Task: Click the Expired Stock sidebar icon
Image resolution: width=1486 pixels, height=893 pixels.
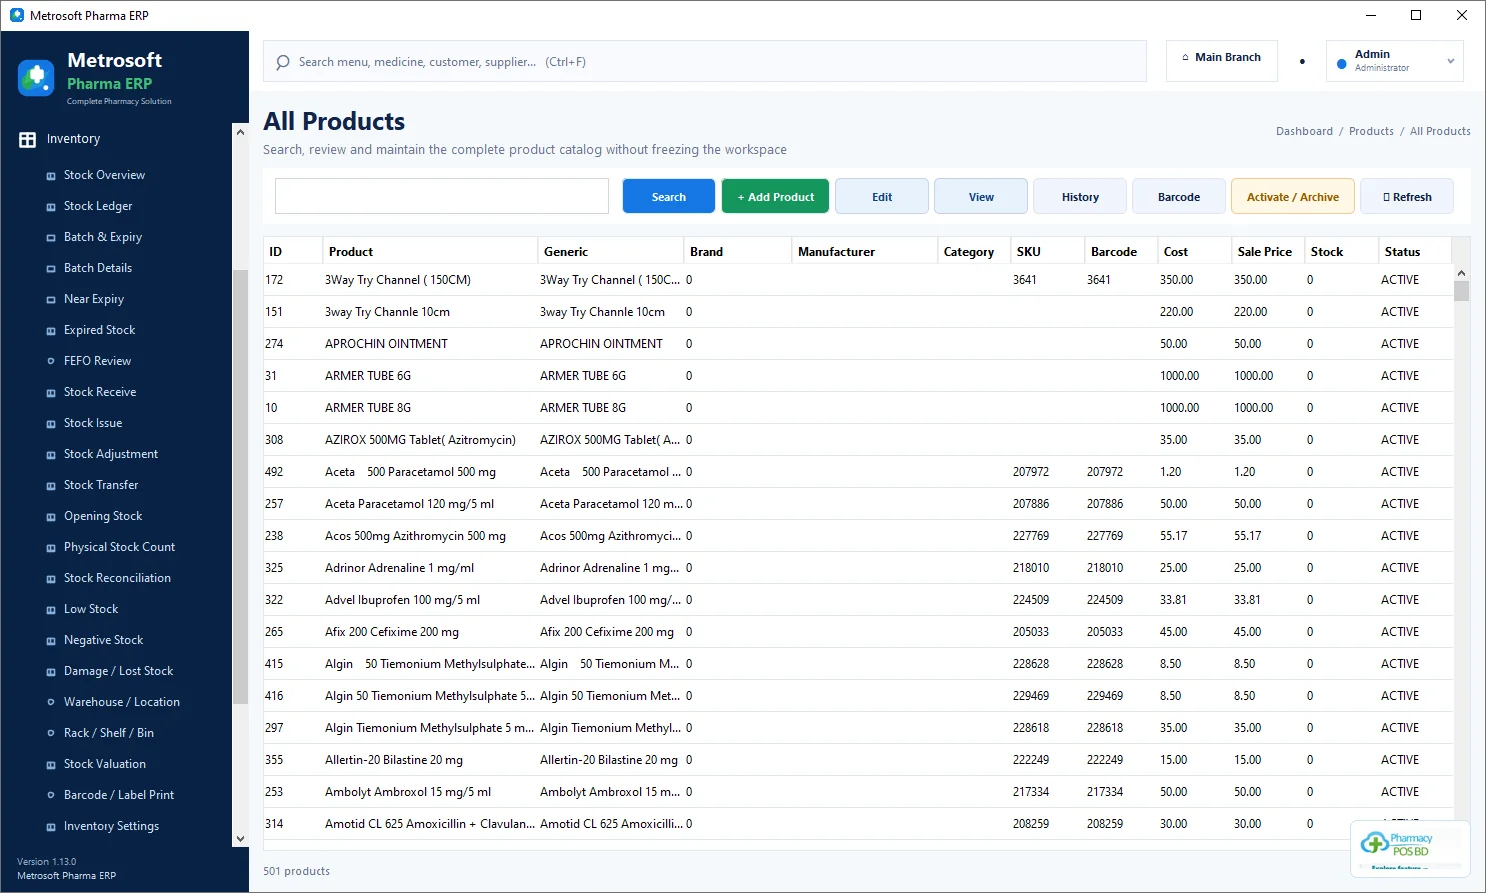Action: [x=51, y=331]
